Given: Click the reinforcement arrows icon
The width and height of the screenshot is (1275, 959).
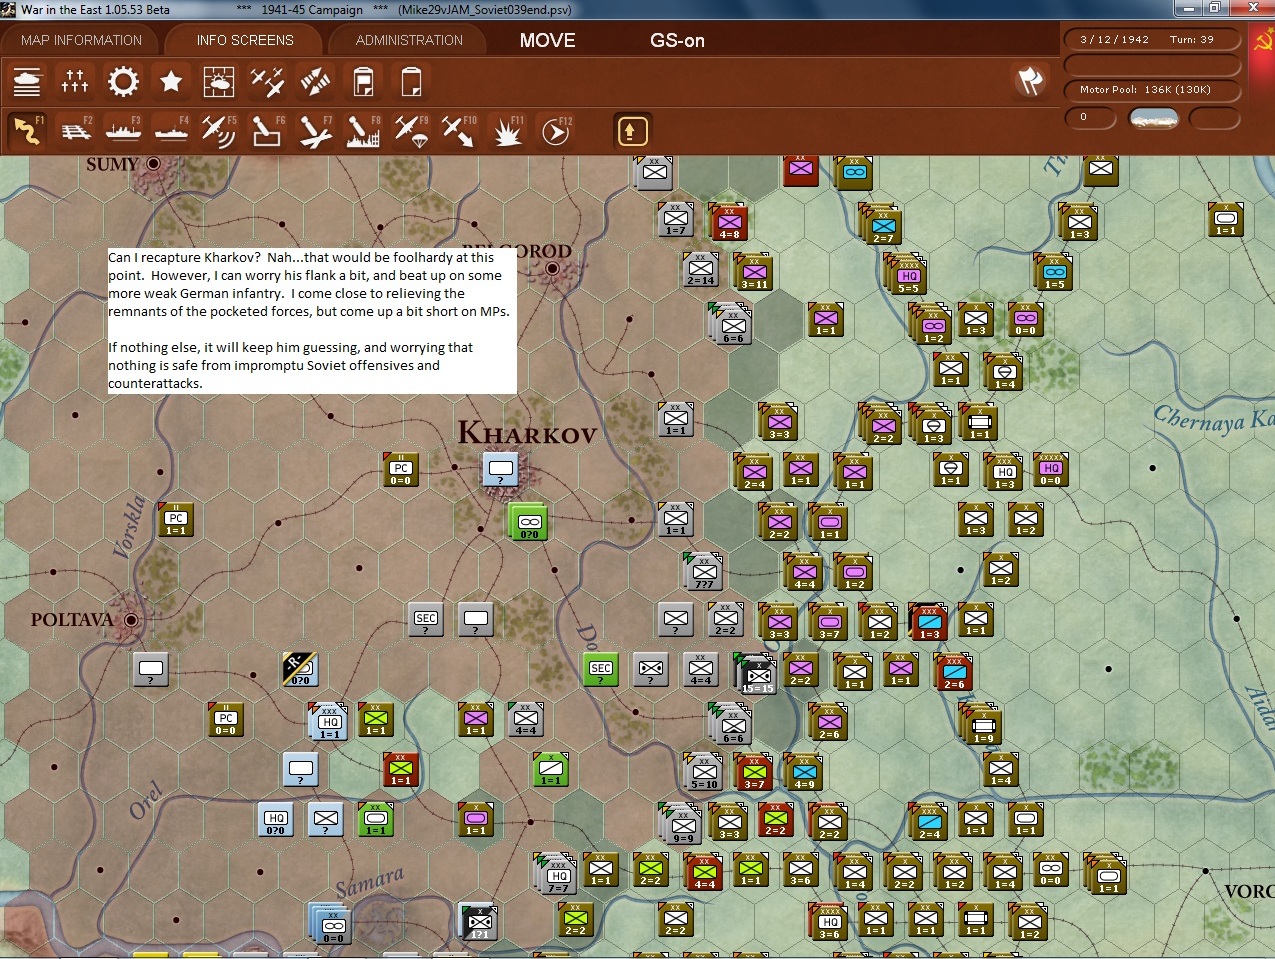Looking at the screenshot, I should click(315, 82).
